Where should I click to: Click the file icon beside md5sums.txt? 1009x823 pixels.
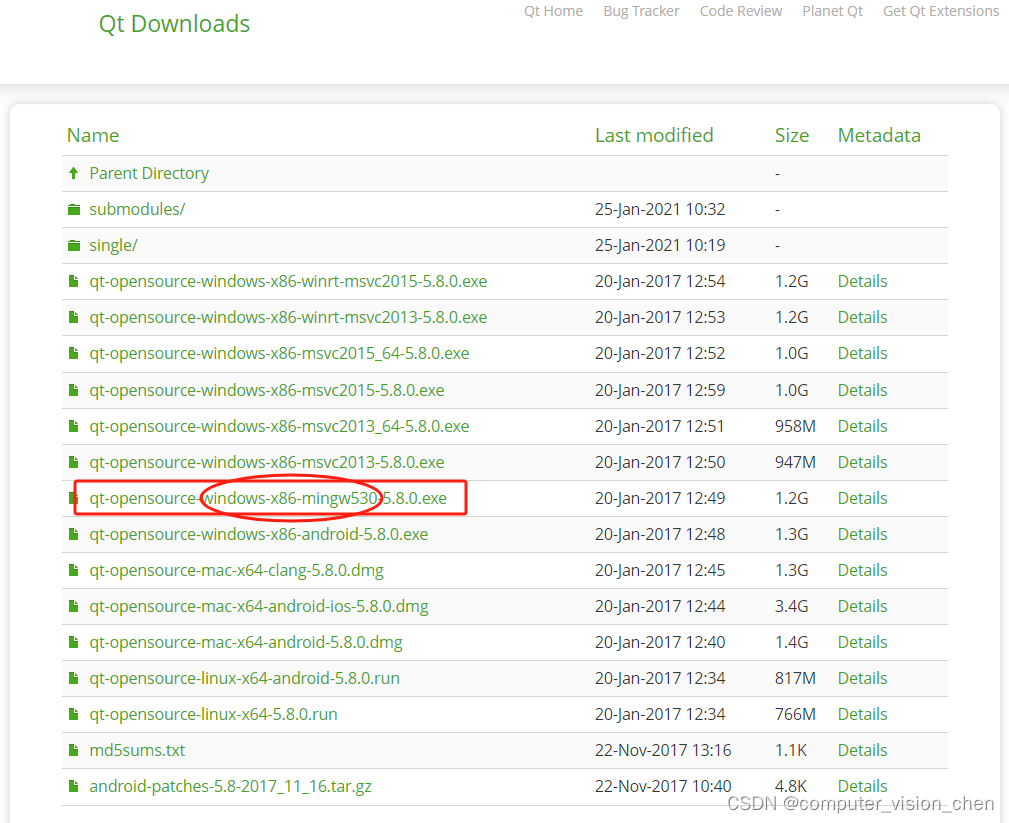tap(74, 749)
